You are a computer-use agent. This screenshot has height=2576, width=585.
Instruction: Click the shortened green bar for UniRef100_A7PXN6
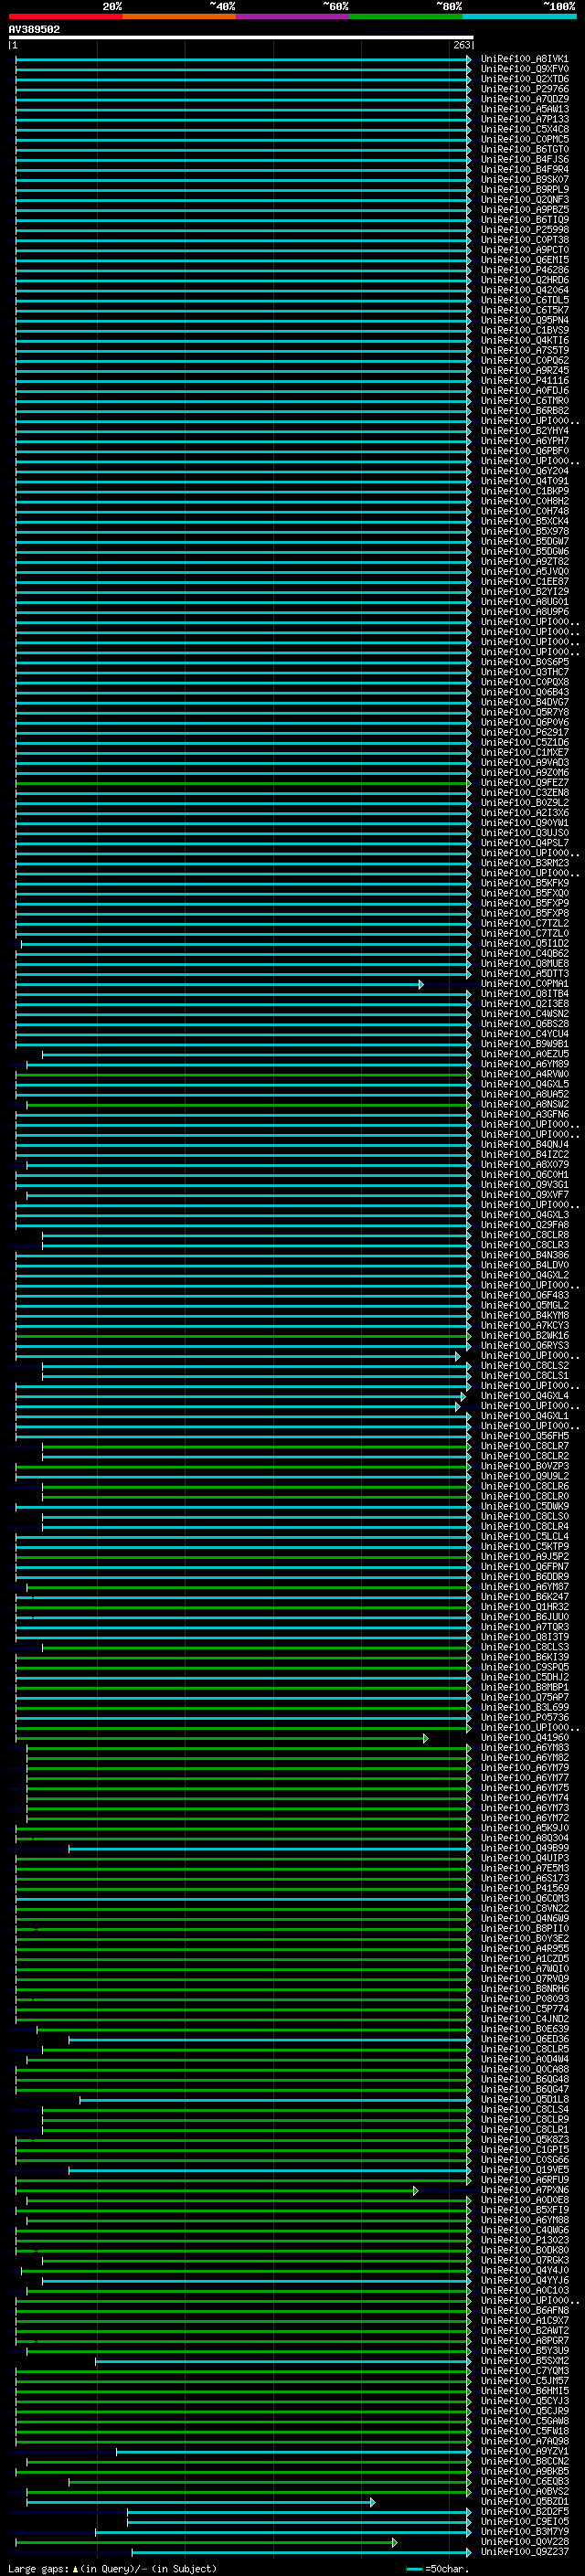tap(217, 2190)
